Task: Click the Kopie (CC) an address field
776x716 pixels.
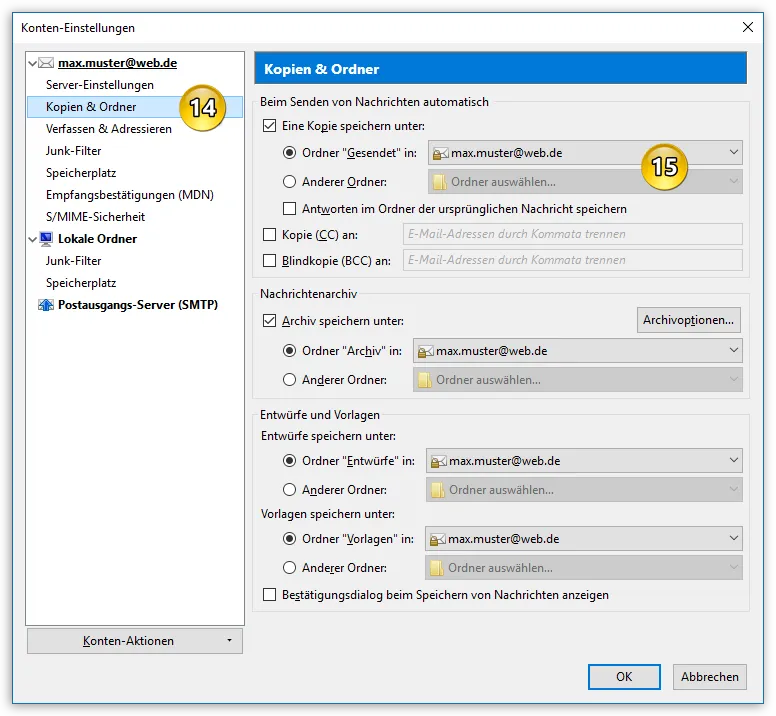Action: coord(573,234)
